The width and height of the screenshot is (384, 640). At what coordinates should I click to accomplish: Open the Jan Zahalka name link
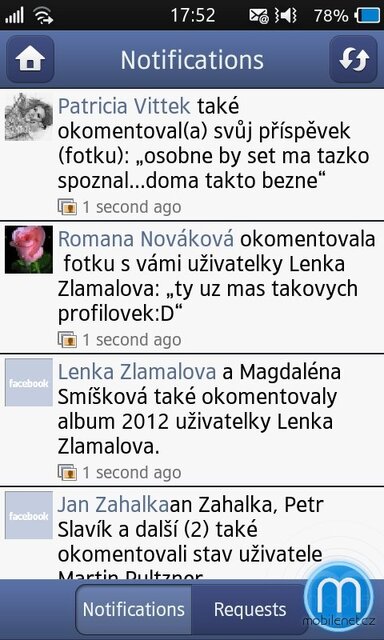[113, 505]
